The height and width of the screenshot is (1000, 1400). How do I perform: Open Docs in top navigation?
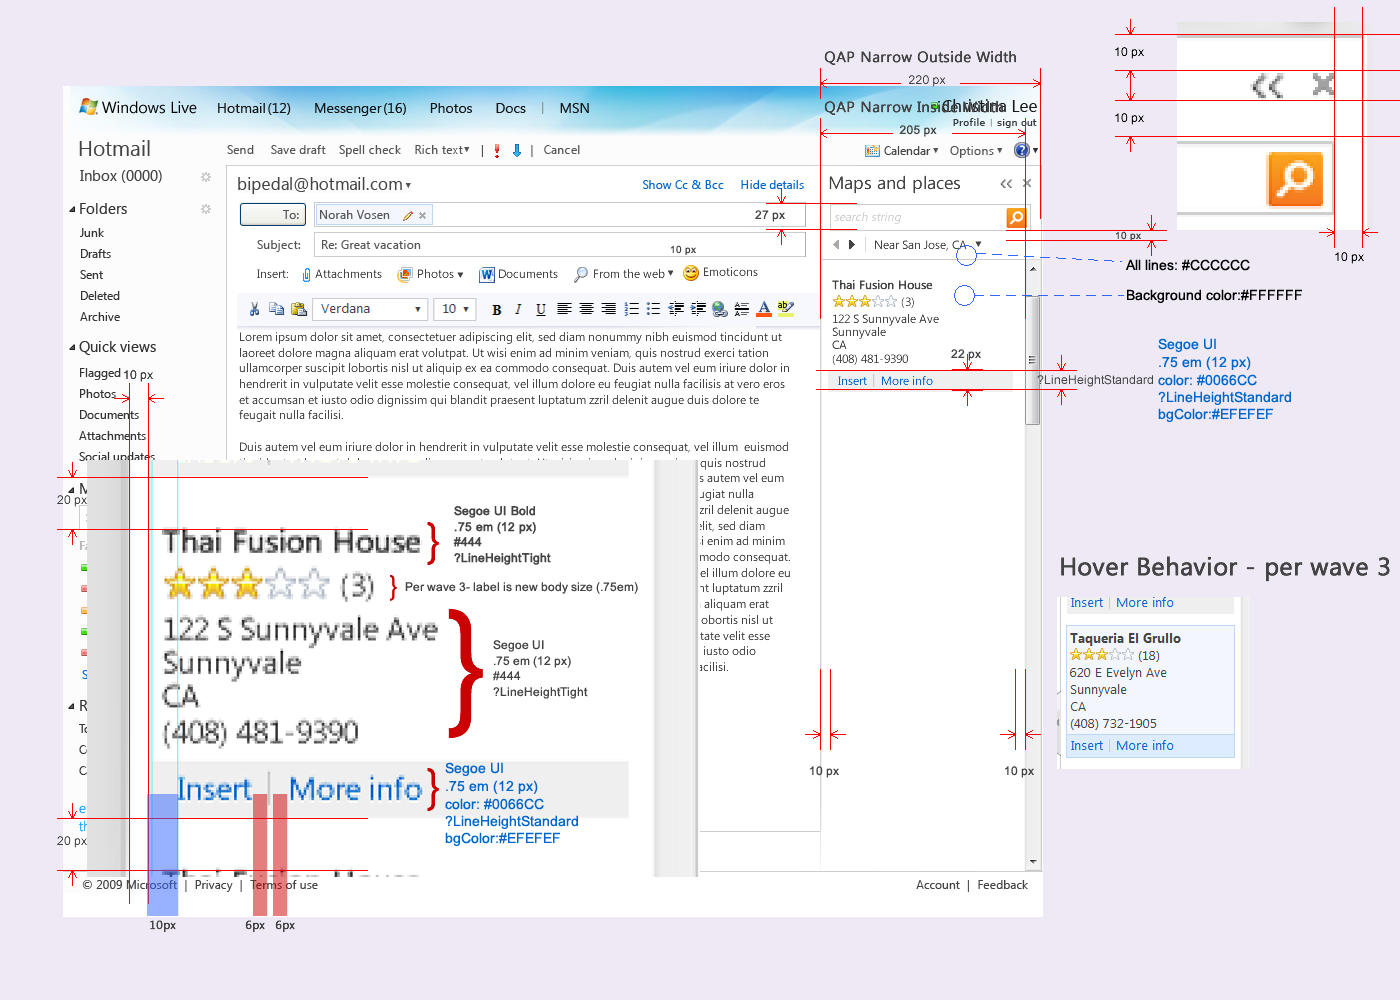pos(510,108)
